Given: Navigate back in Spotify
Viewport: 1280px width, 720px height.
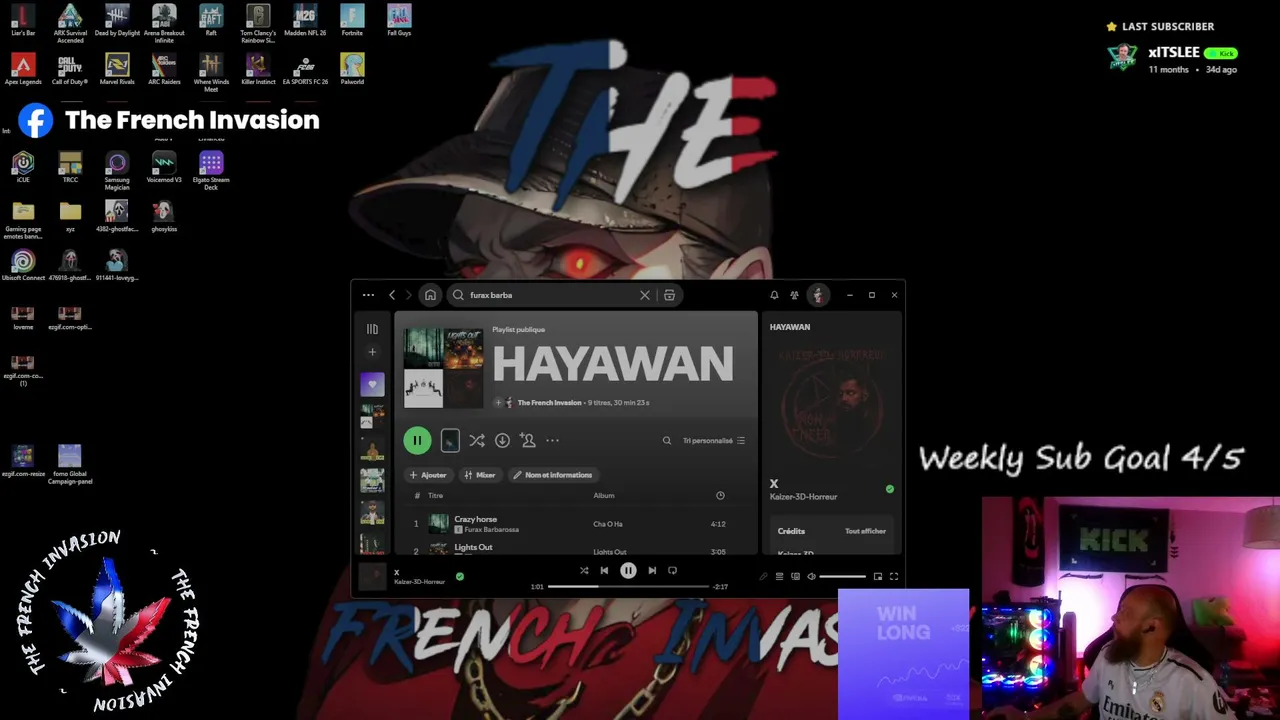Looking at the screenshot, I should click(392, 295).
